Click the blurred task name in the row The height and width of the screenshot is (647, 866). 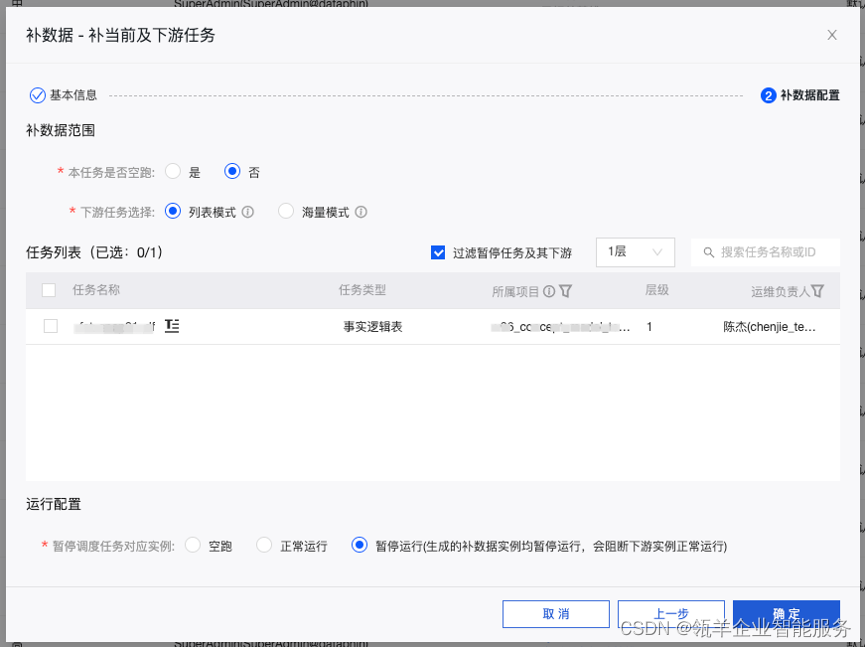[115, 327]
